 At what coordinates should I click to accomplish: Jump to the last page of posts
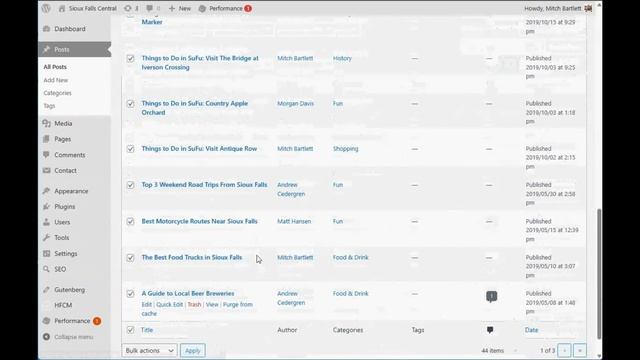pyautogui.click(x=580, y=351)
